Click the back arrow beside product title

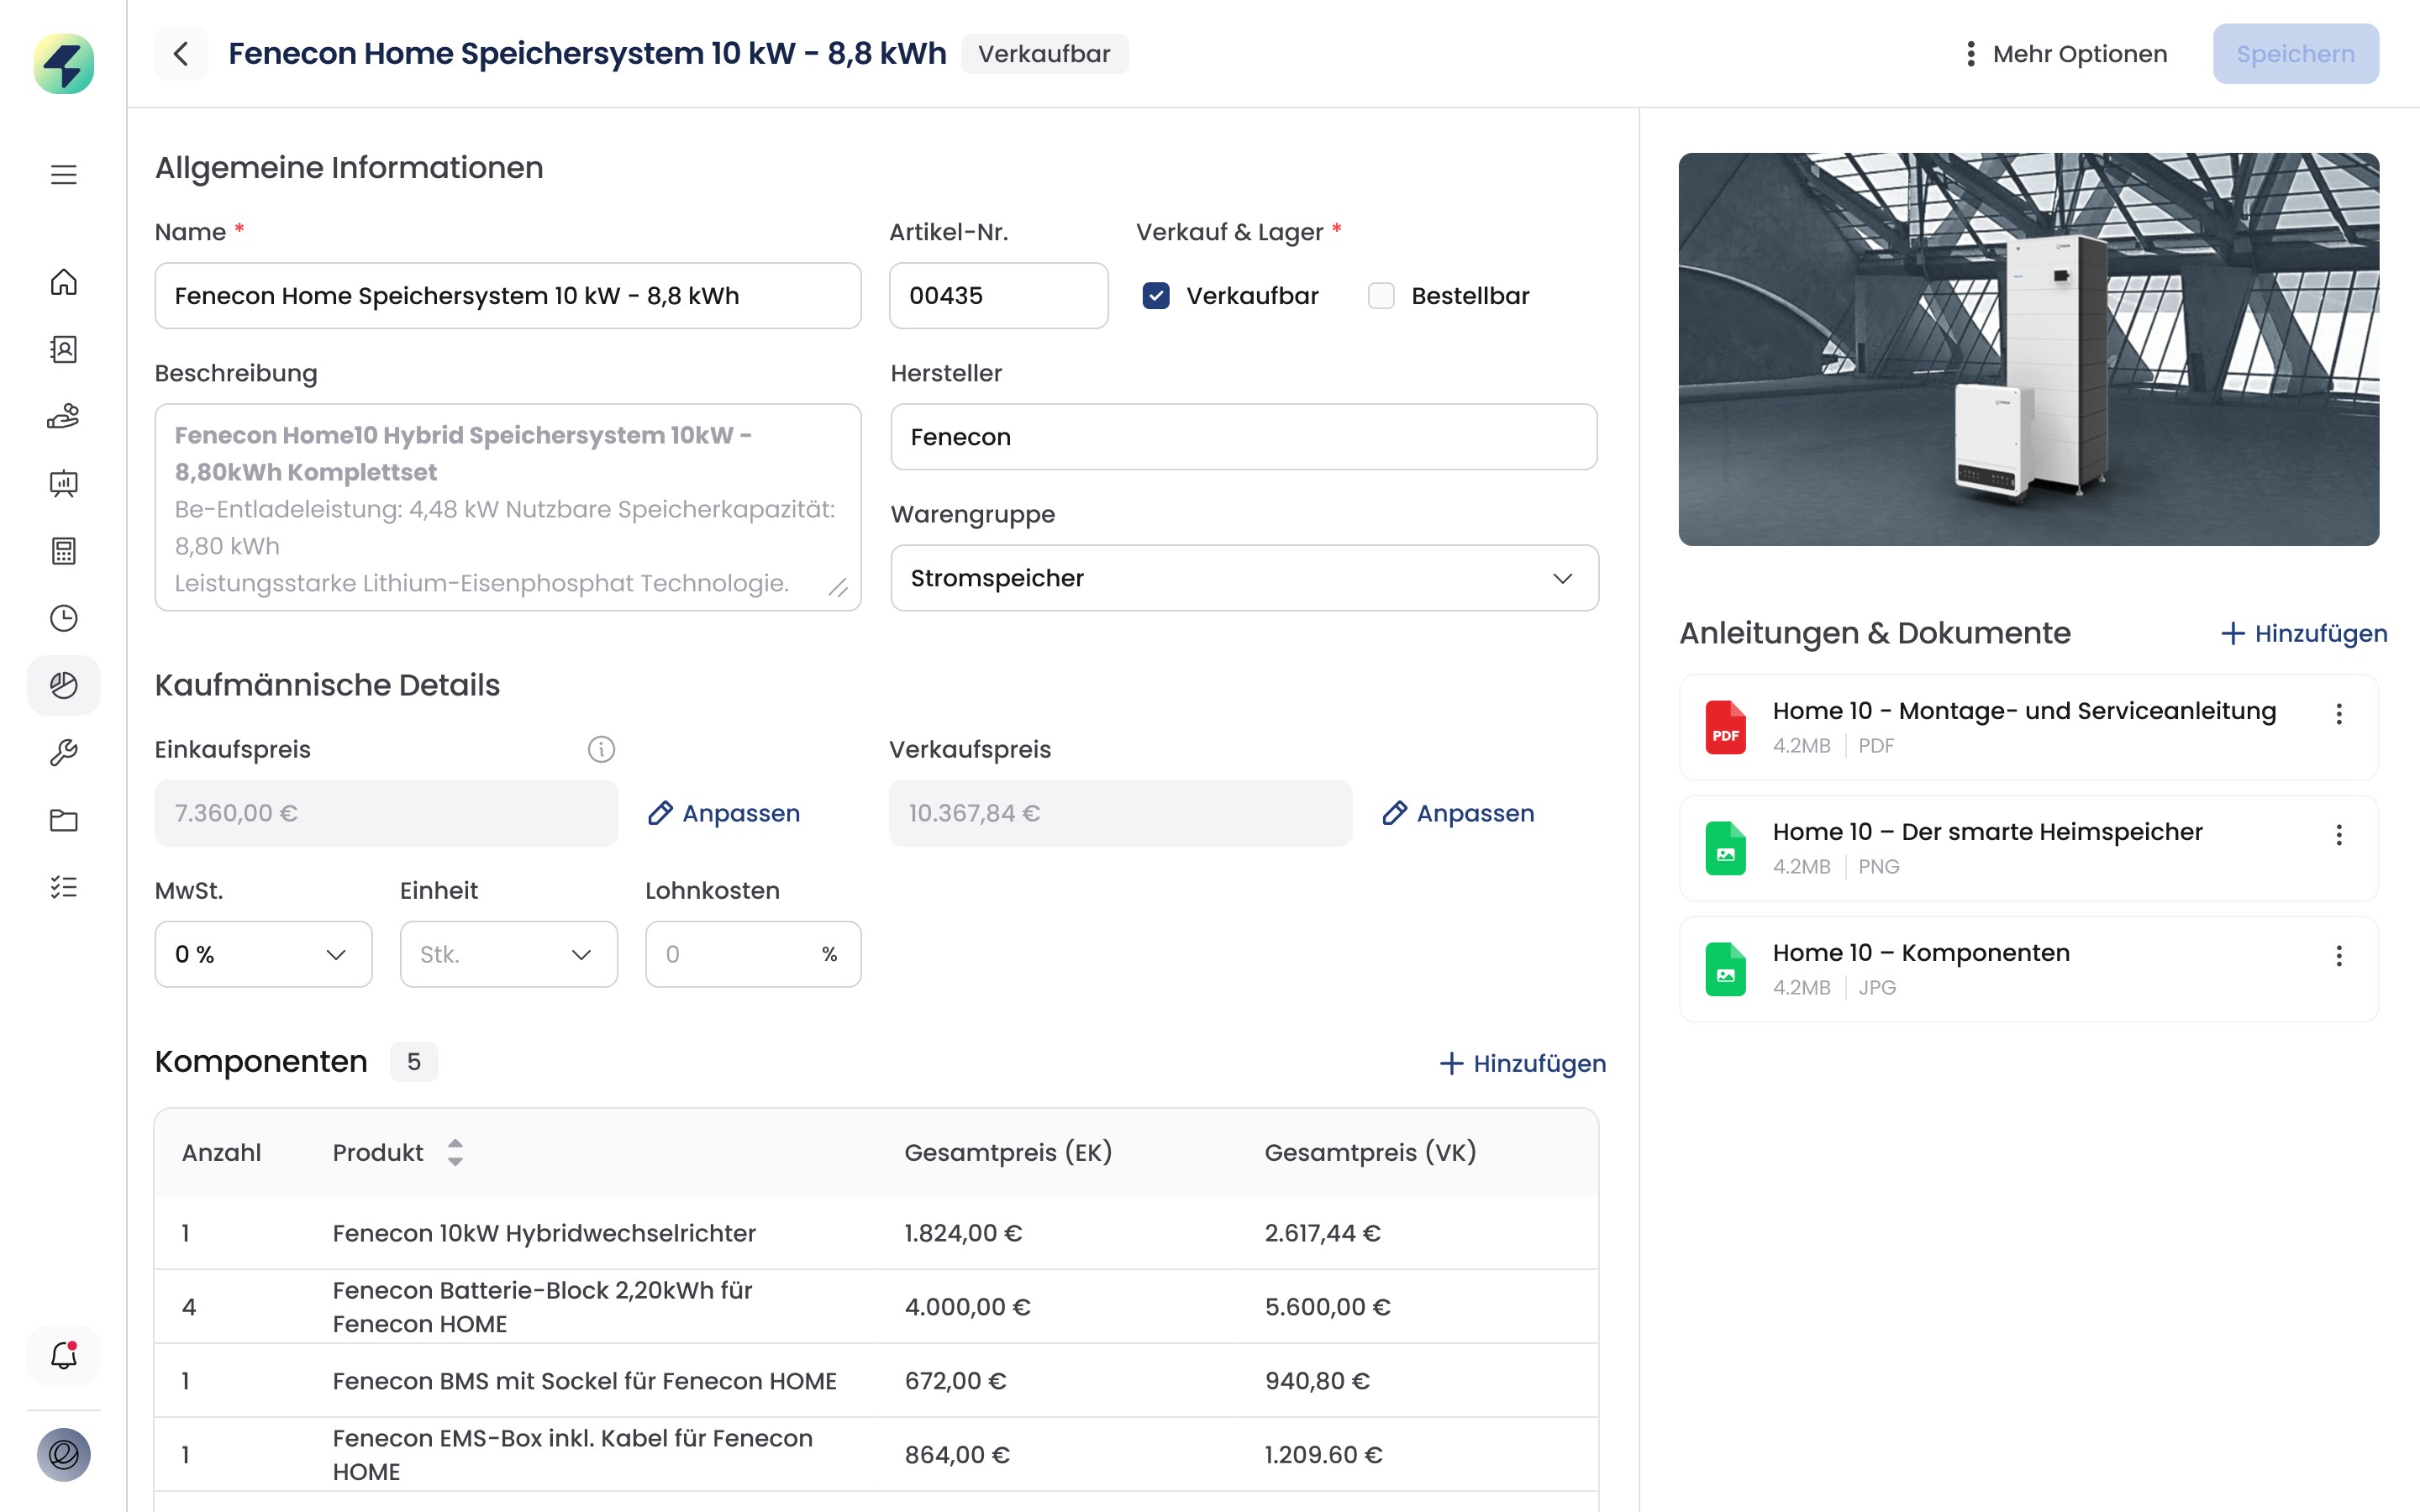click(x=181, y=54)
